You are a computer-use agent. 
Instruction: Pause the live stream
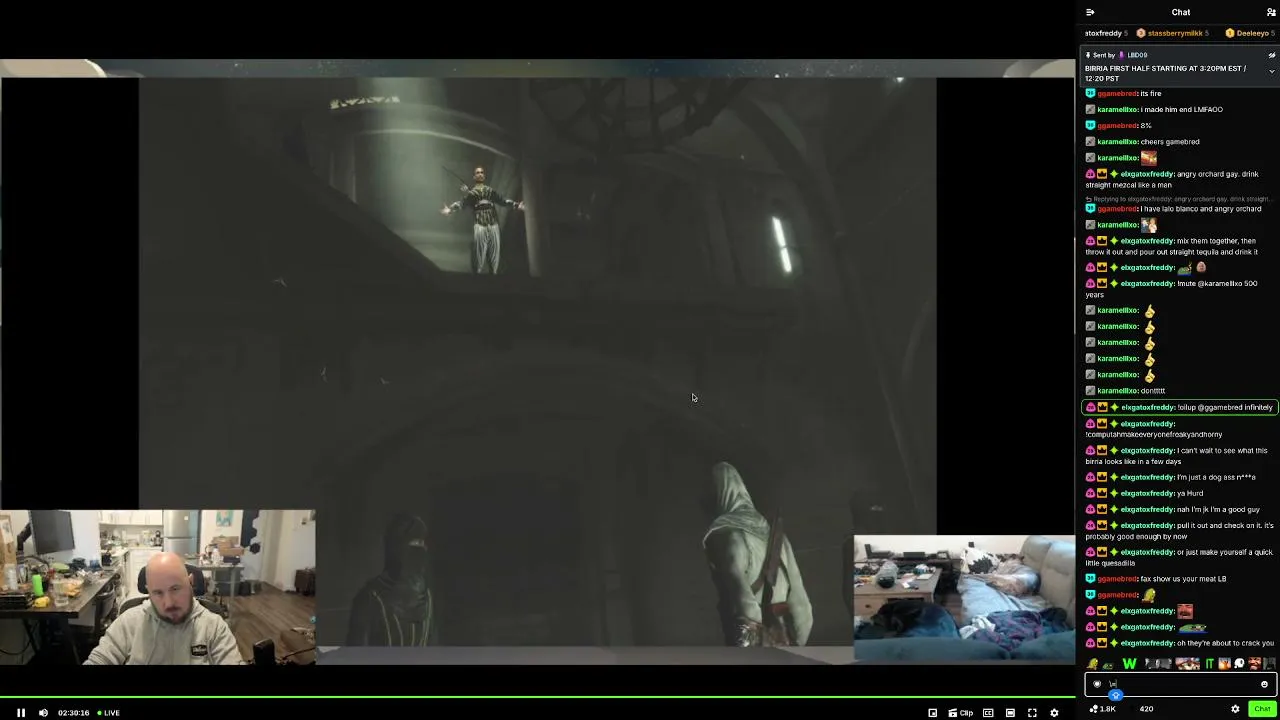coord(20,713)
